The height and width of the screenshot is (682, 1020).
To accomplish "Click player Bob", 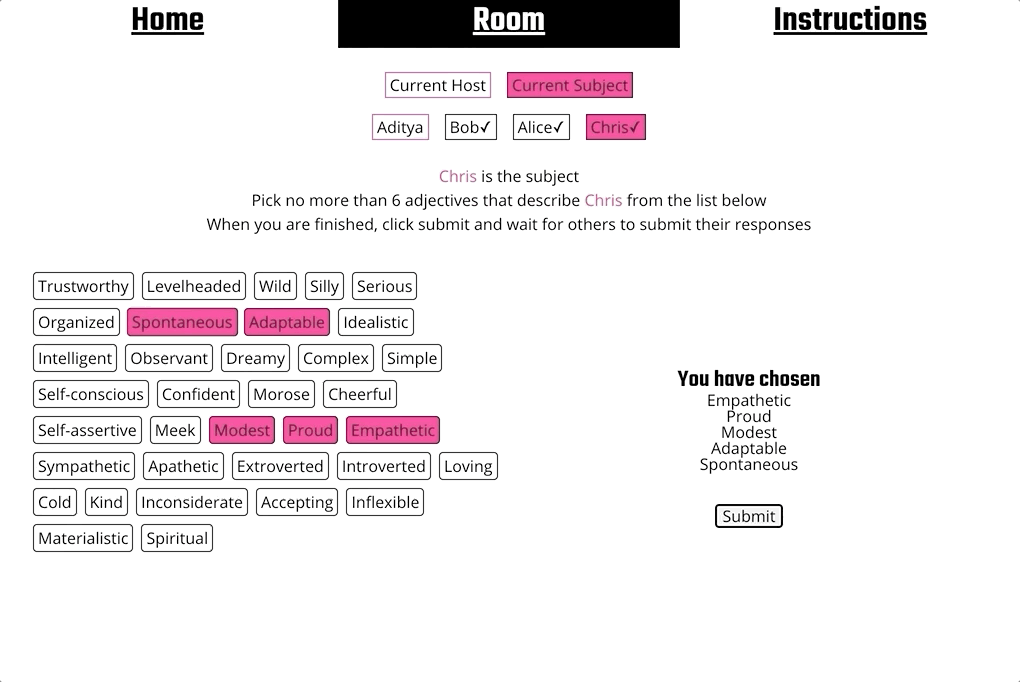I will (470, 127).
